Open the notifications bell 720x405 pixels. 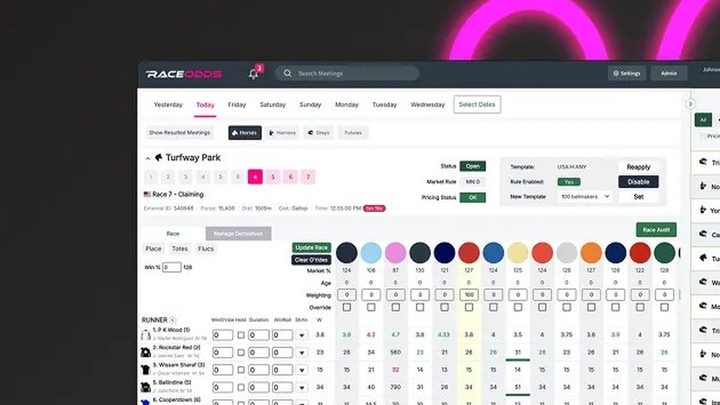[253, 73]
